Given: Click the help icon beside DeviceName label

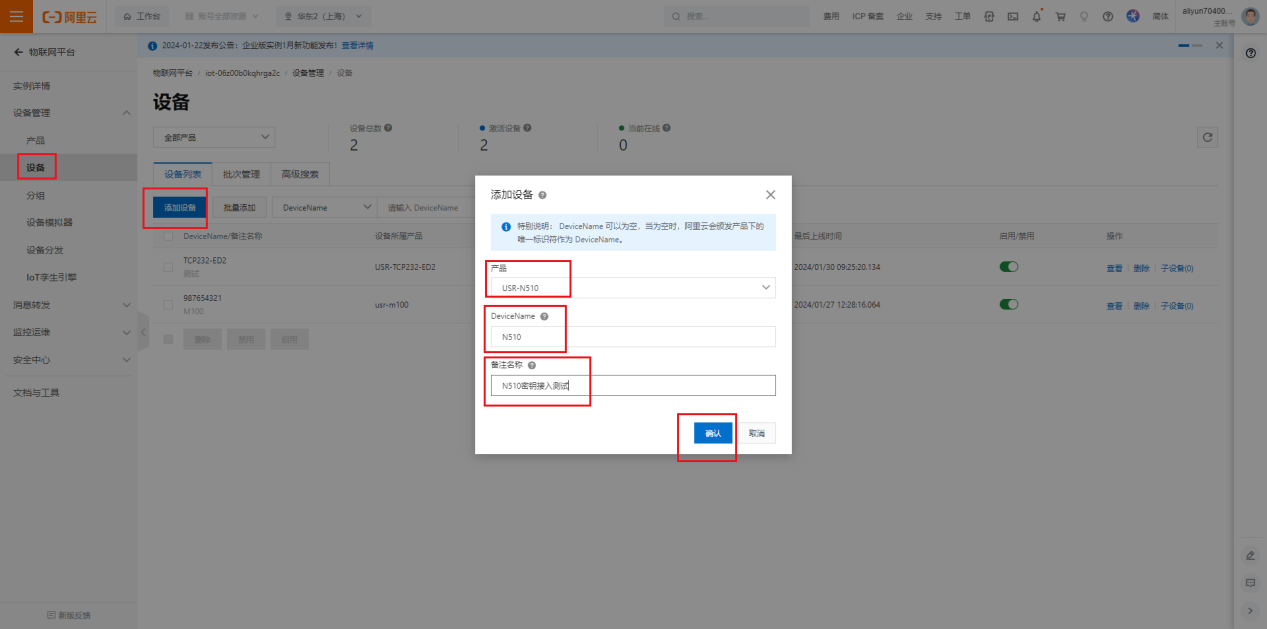Looking at the screenshot, I should point(544,316).
